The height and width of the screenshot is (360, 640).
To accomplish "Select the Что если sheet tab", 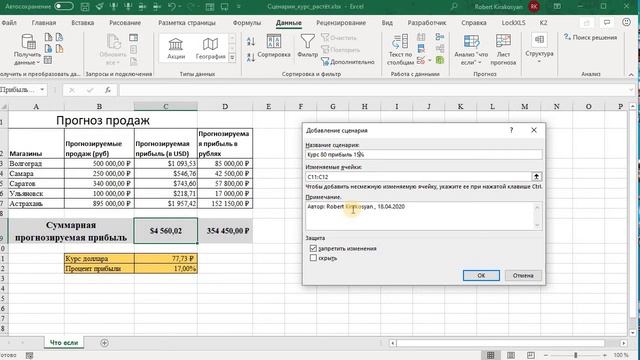I will click(64, 342).
